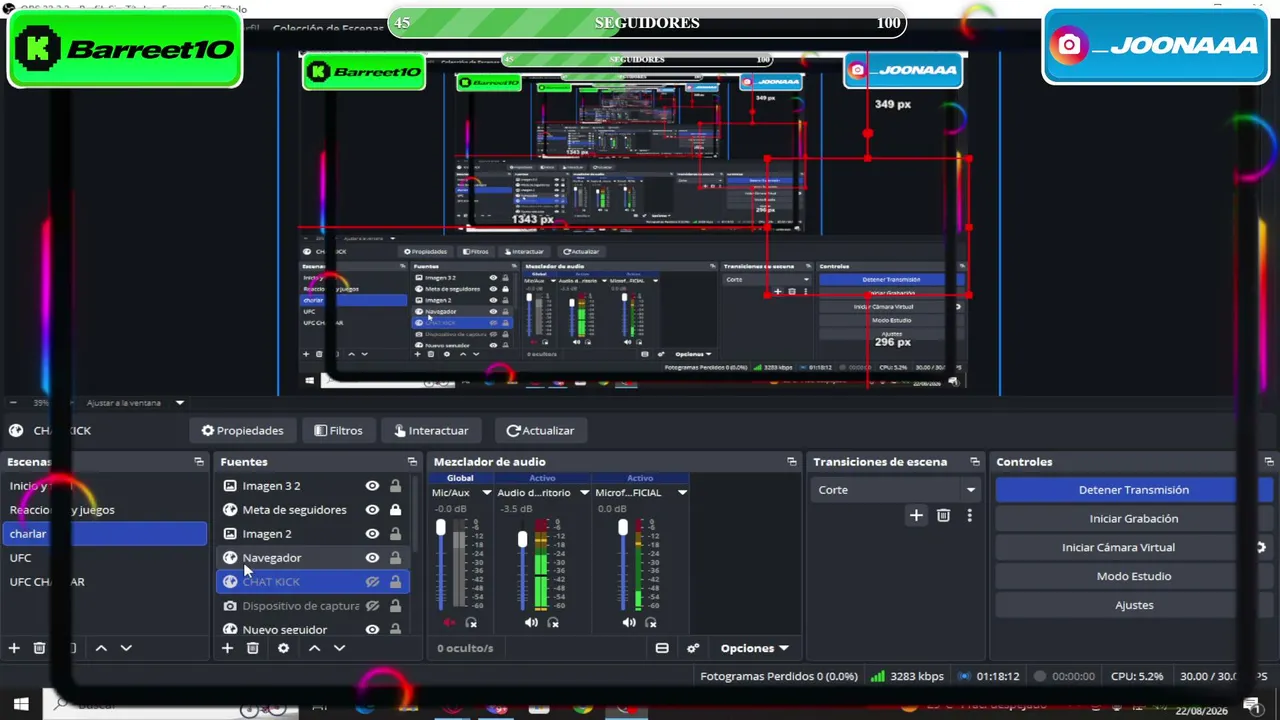The image size is (1280, 720).
Task: Click Actualizar to refresh source
Action: tap(540, 431)
